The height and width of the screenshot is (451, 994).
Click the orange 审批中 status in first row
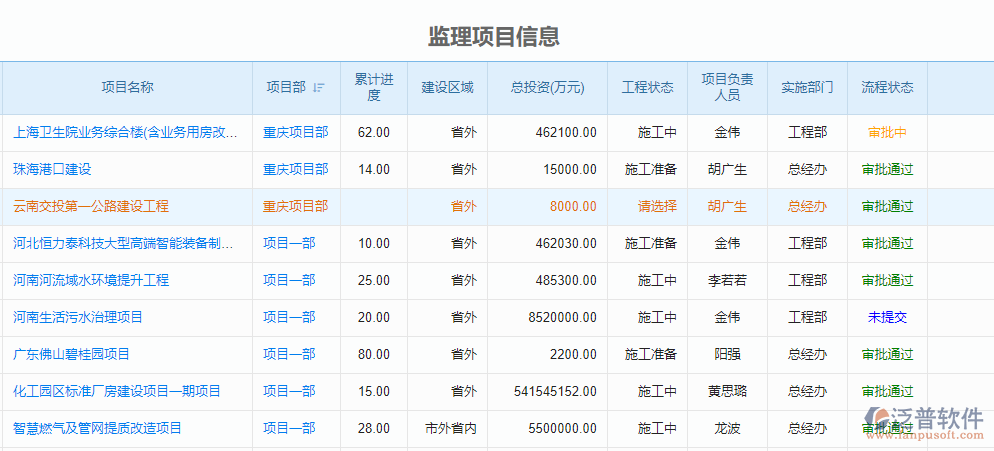tap(887, 132)
